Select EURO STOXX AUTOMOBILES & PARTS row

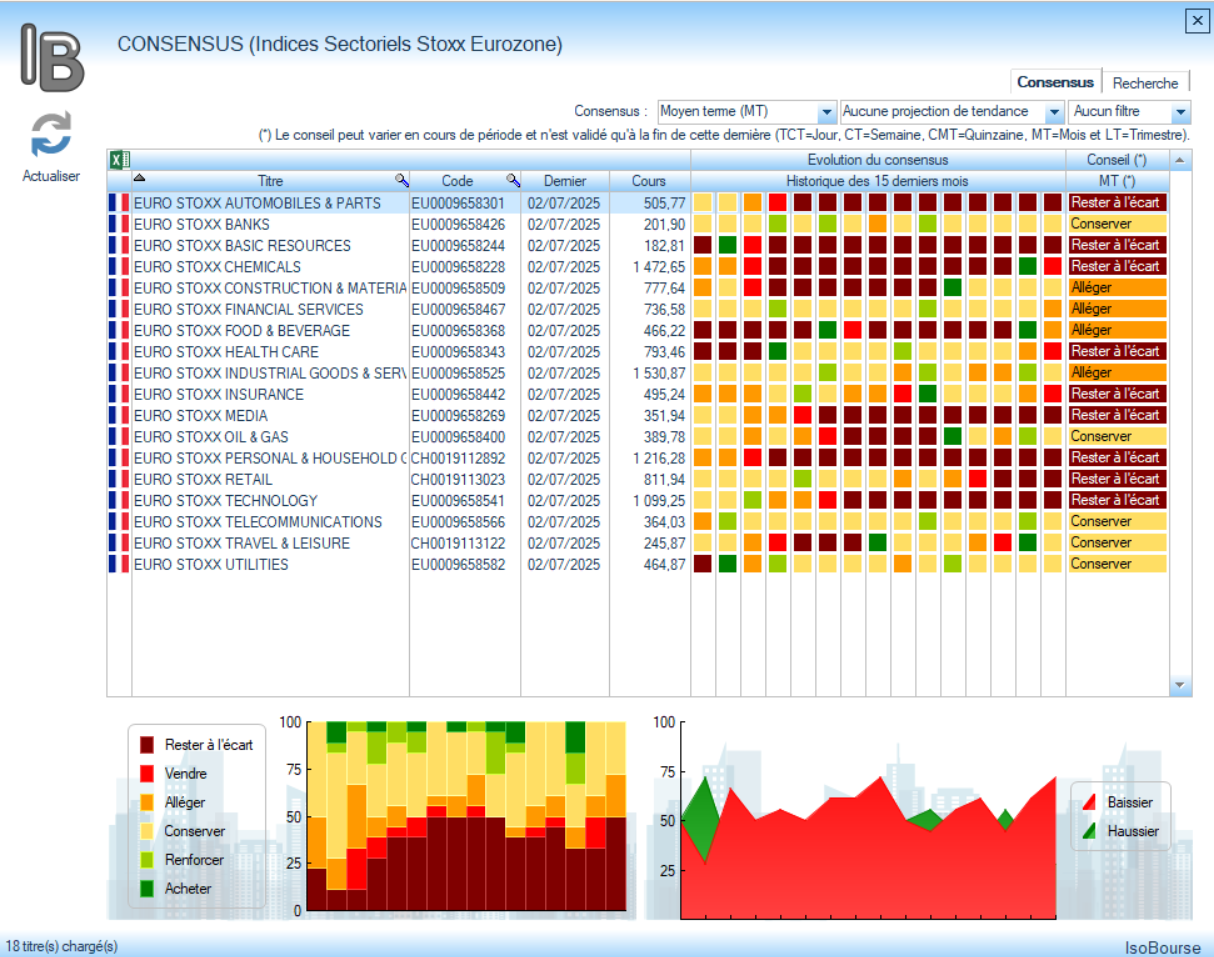point(637,203)
